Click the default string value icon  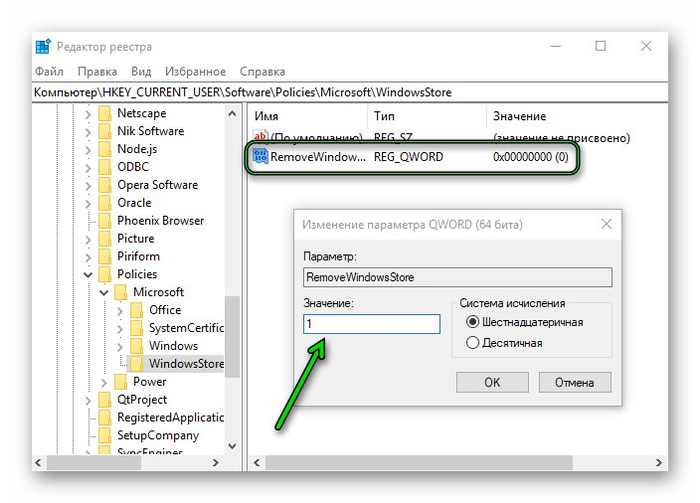coord(260,137)
